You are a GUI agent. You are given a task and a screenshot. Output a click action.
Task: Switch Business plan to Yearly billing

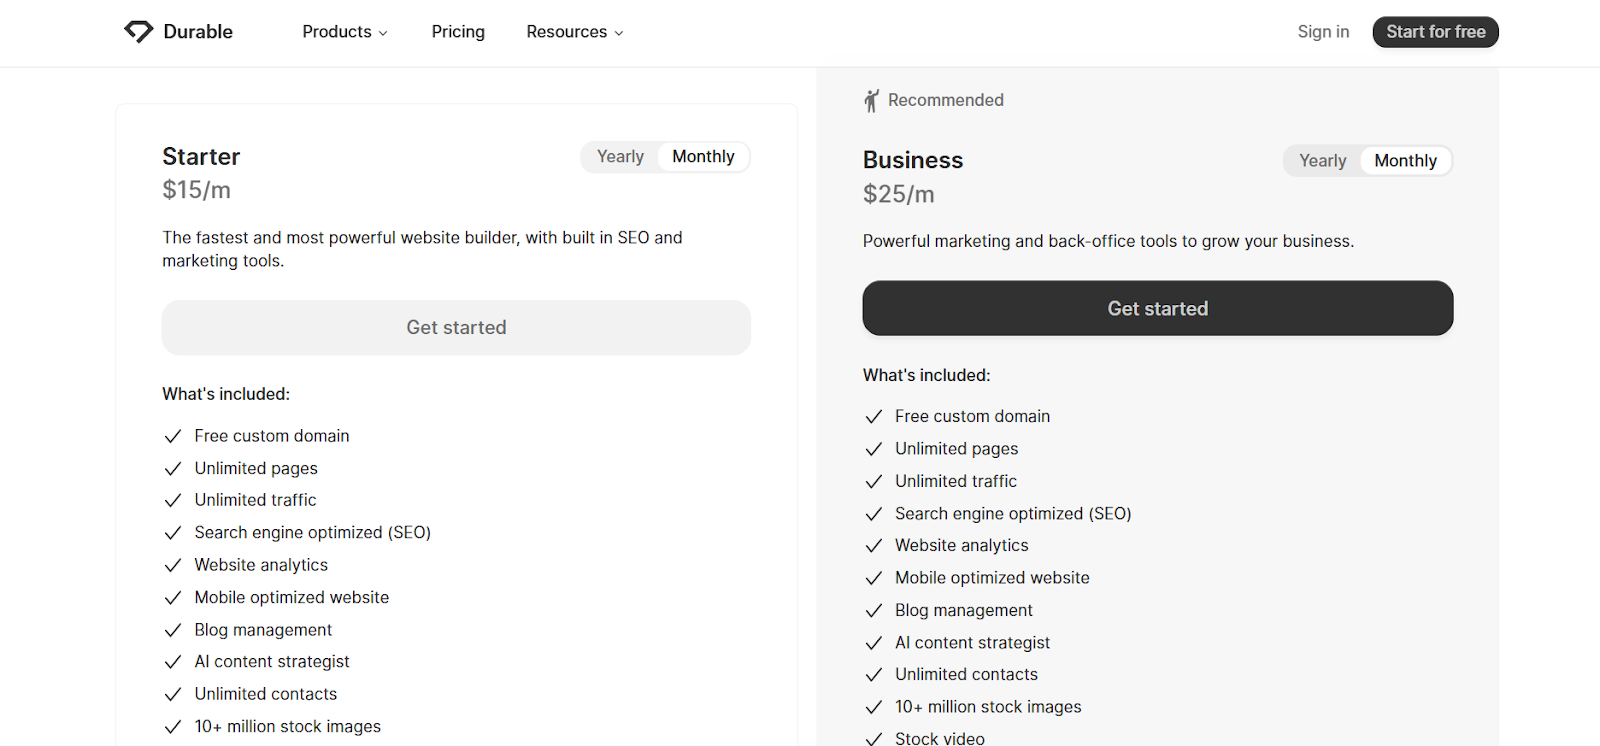point(1322,161)
